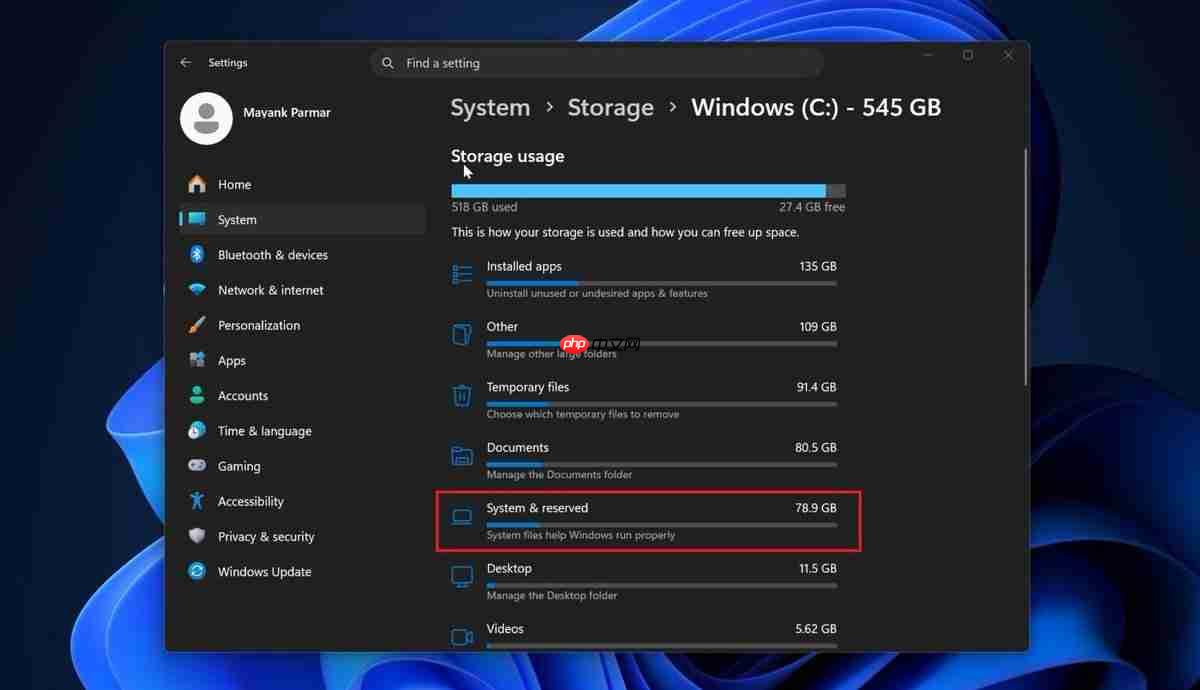This screenshot has height=690, width=1200.
Task: Open Bluetooth & devices settings
Action: pos(302,254)
